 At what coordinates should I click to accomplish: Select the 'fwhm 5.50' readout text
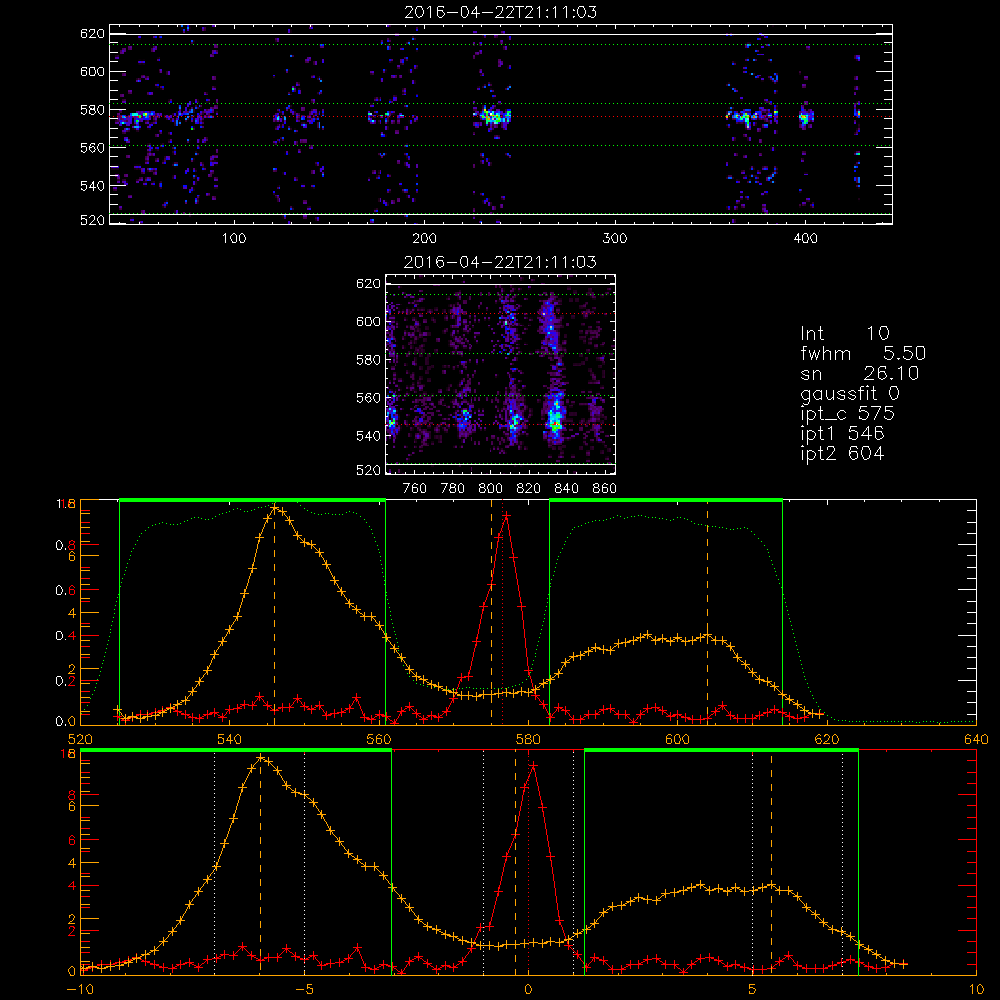click(x=863, y=353)
